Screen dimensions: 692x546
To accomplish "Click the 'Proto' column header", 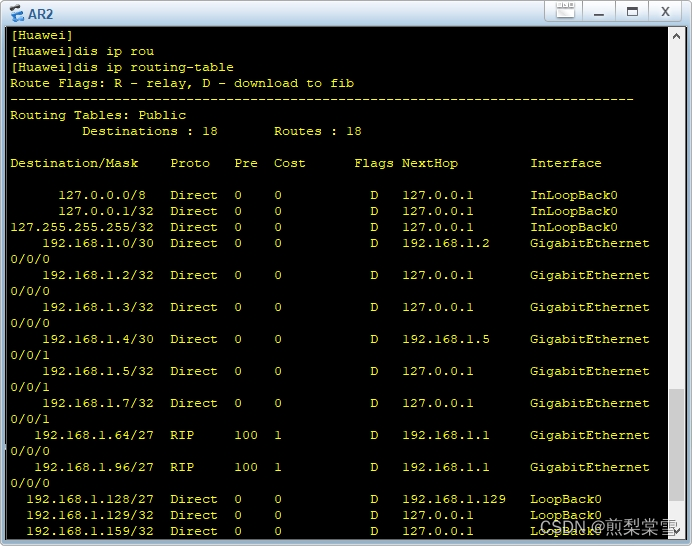I will tap(190, 163).
